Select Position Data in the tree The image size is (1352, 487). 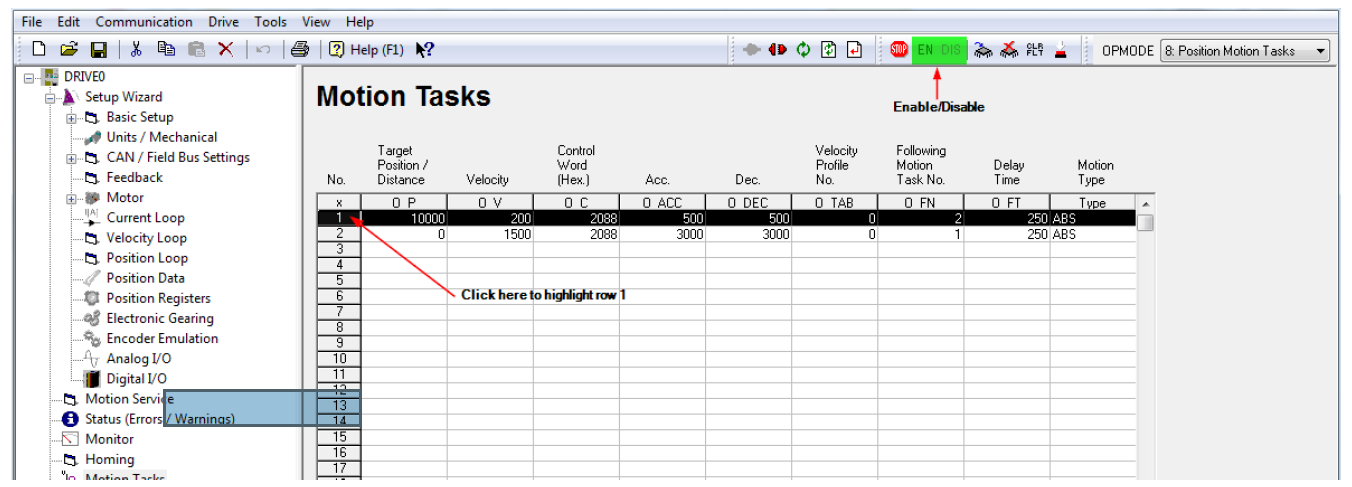pyautogui.click(x=146, y=278)
